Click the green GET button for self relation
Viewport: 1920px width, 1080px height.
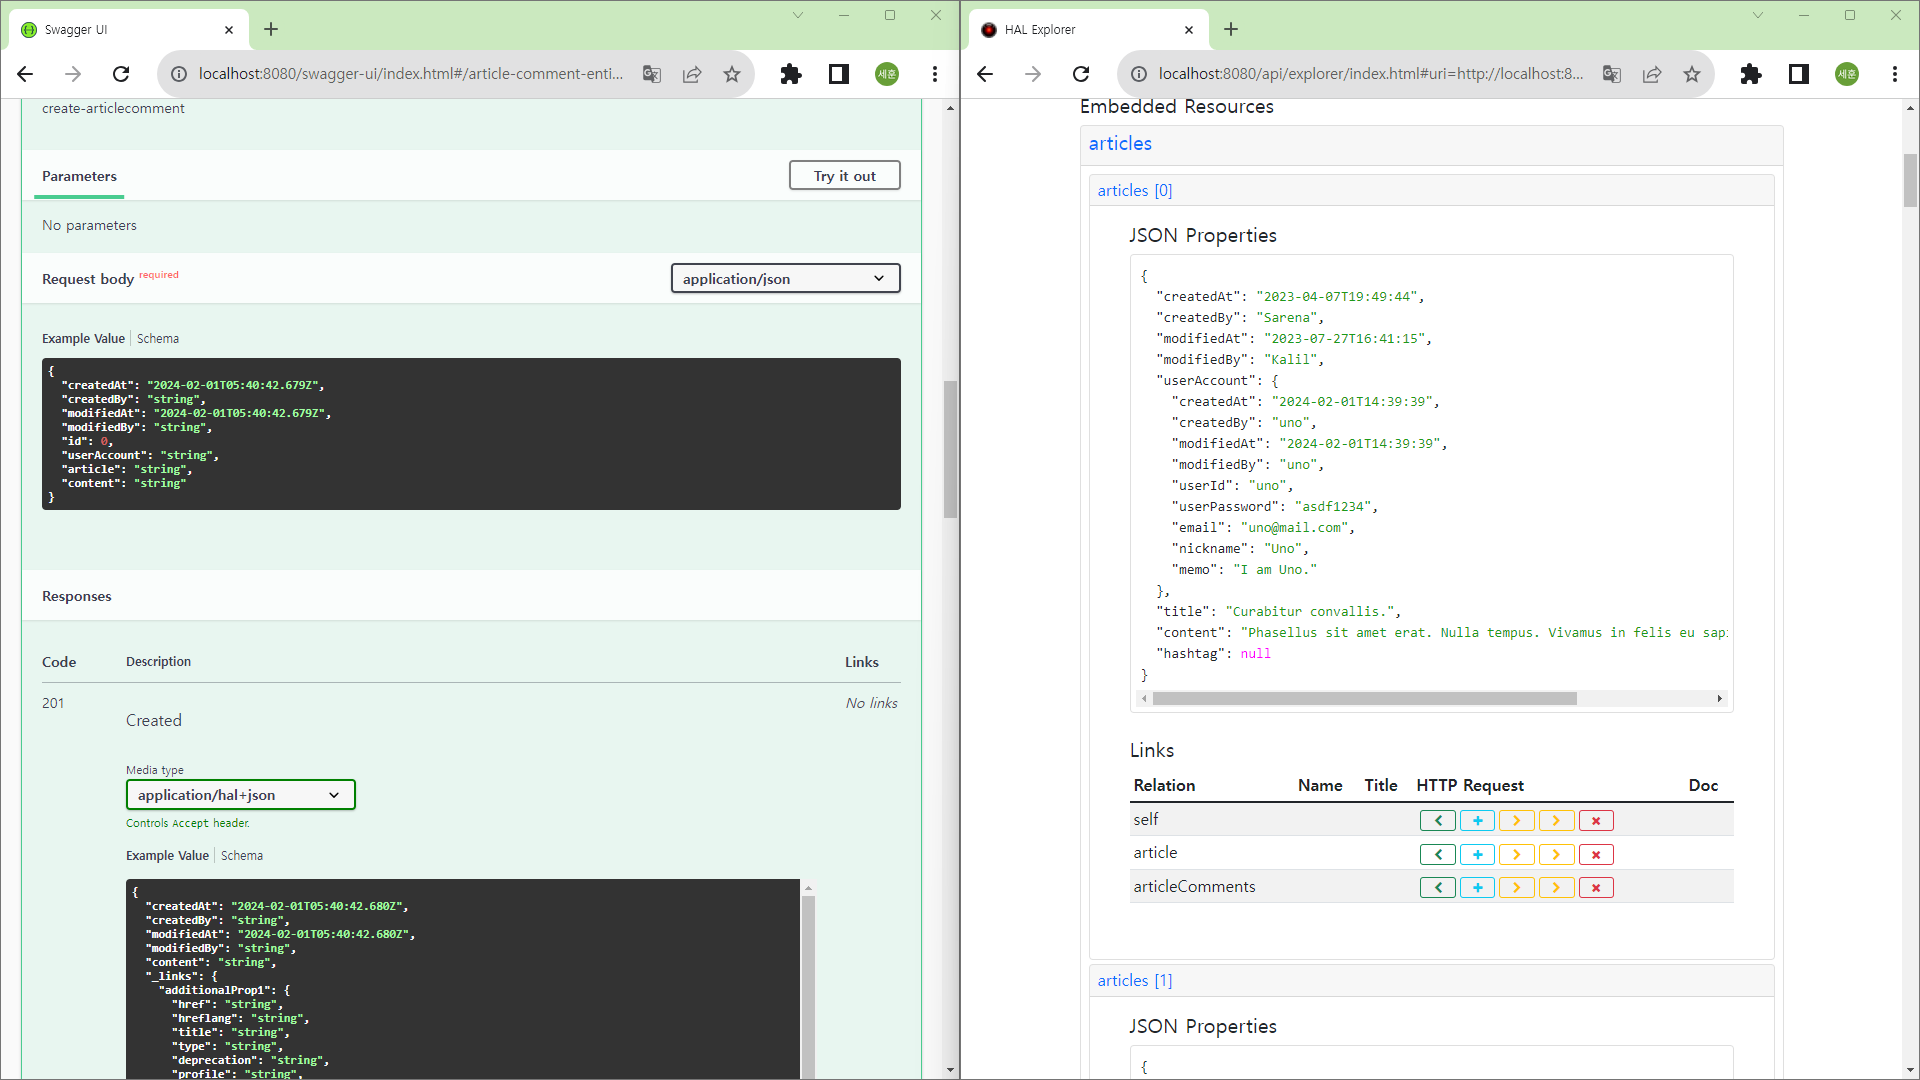pyautogui.click(x=1437, y=821)
